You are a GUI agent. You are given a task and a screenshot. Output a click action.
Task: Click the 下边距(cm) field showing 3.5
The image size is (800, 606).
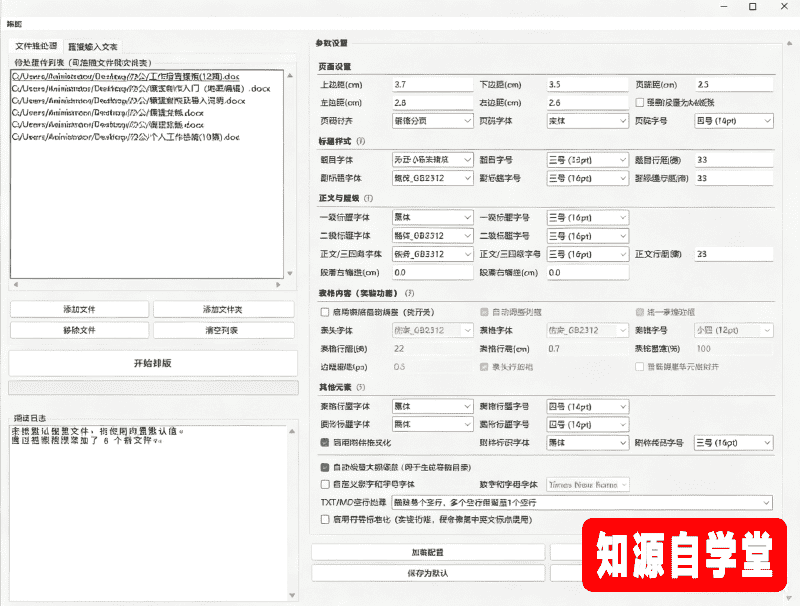[x=587, y=85]
